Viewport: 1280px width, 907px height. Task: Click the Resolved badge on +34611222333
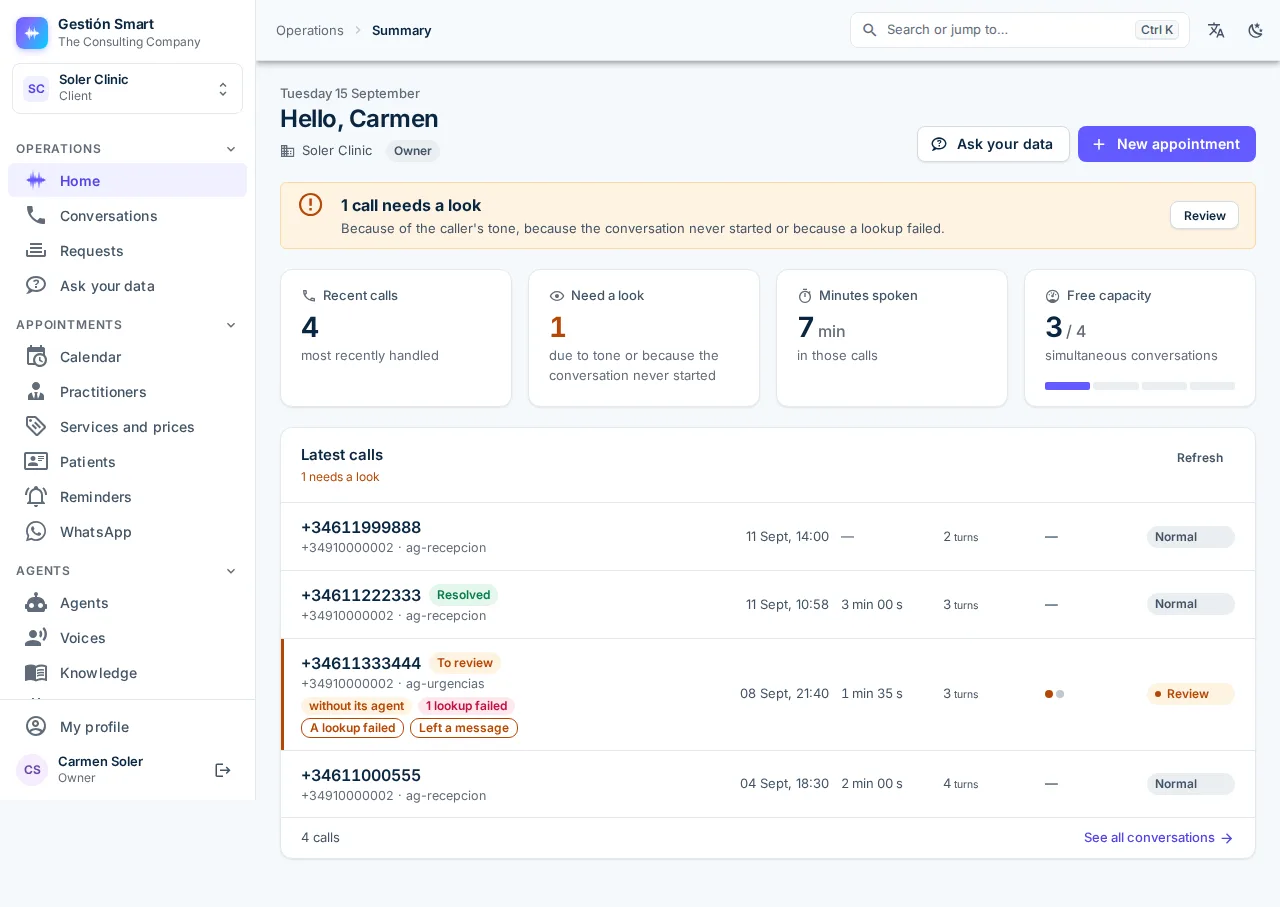point(463,595)
